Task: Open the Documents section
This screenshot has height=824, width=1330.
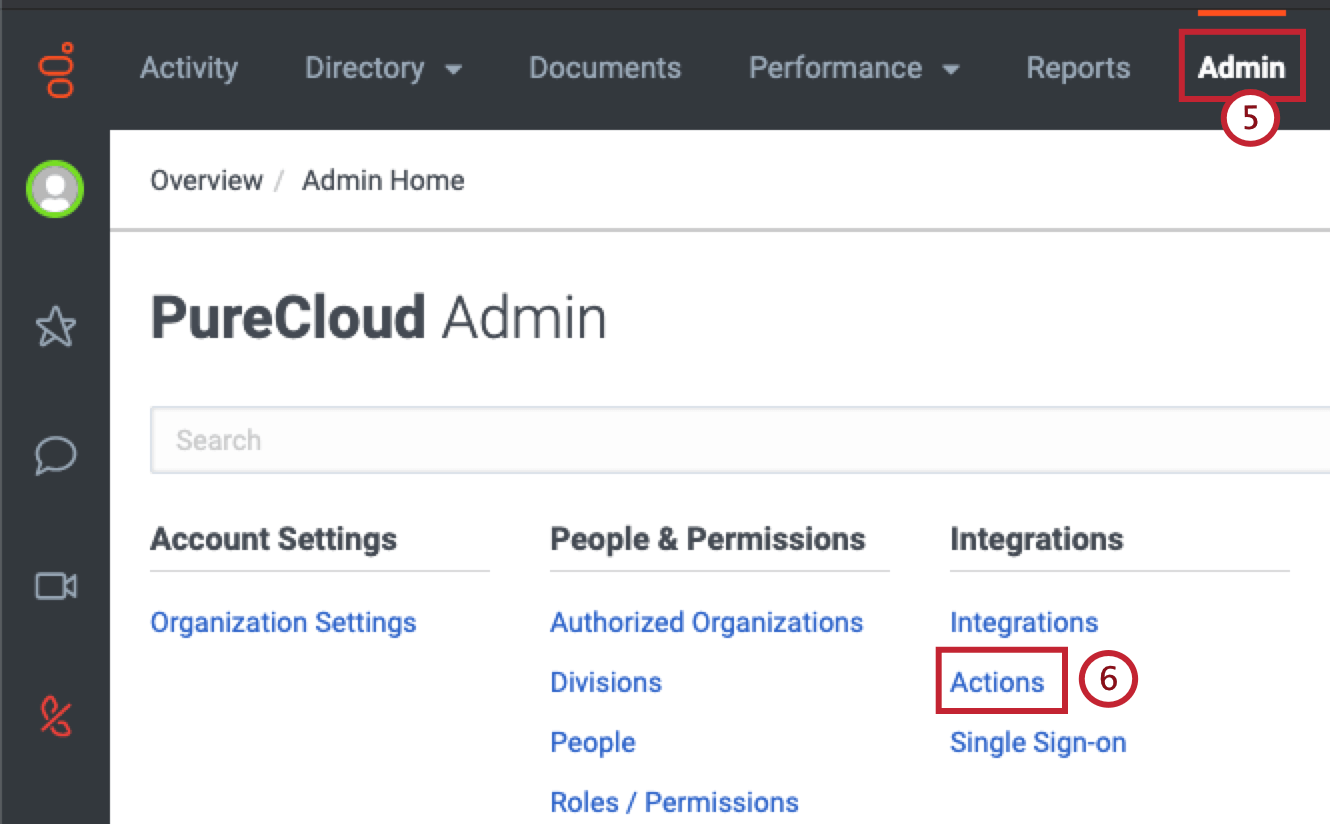Action: [x=604, y=68]
